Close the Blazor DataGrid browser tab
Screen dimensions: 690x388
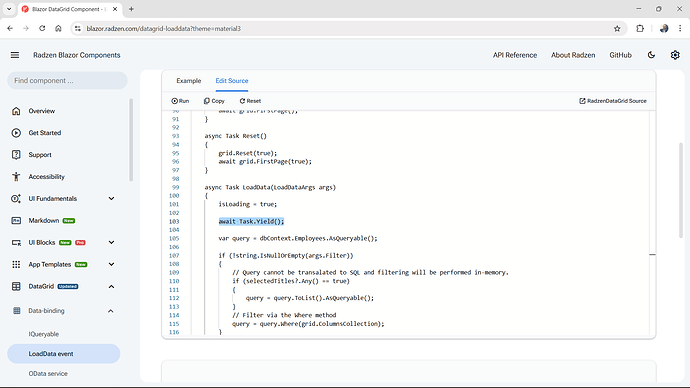pos(115,9)
